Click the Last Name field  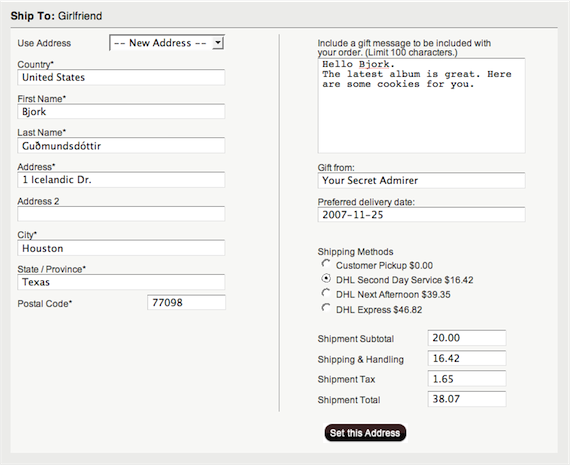point(121,146)
